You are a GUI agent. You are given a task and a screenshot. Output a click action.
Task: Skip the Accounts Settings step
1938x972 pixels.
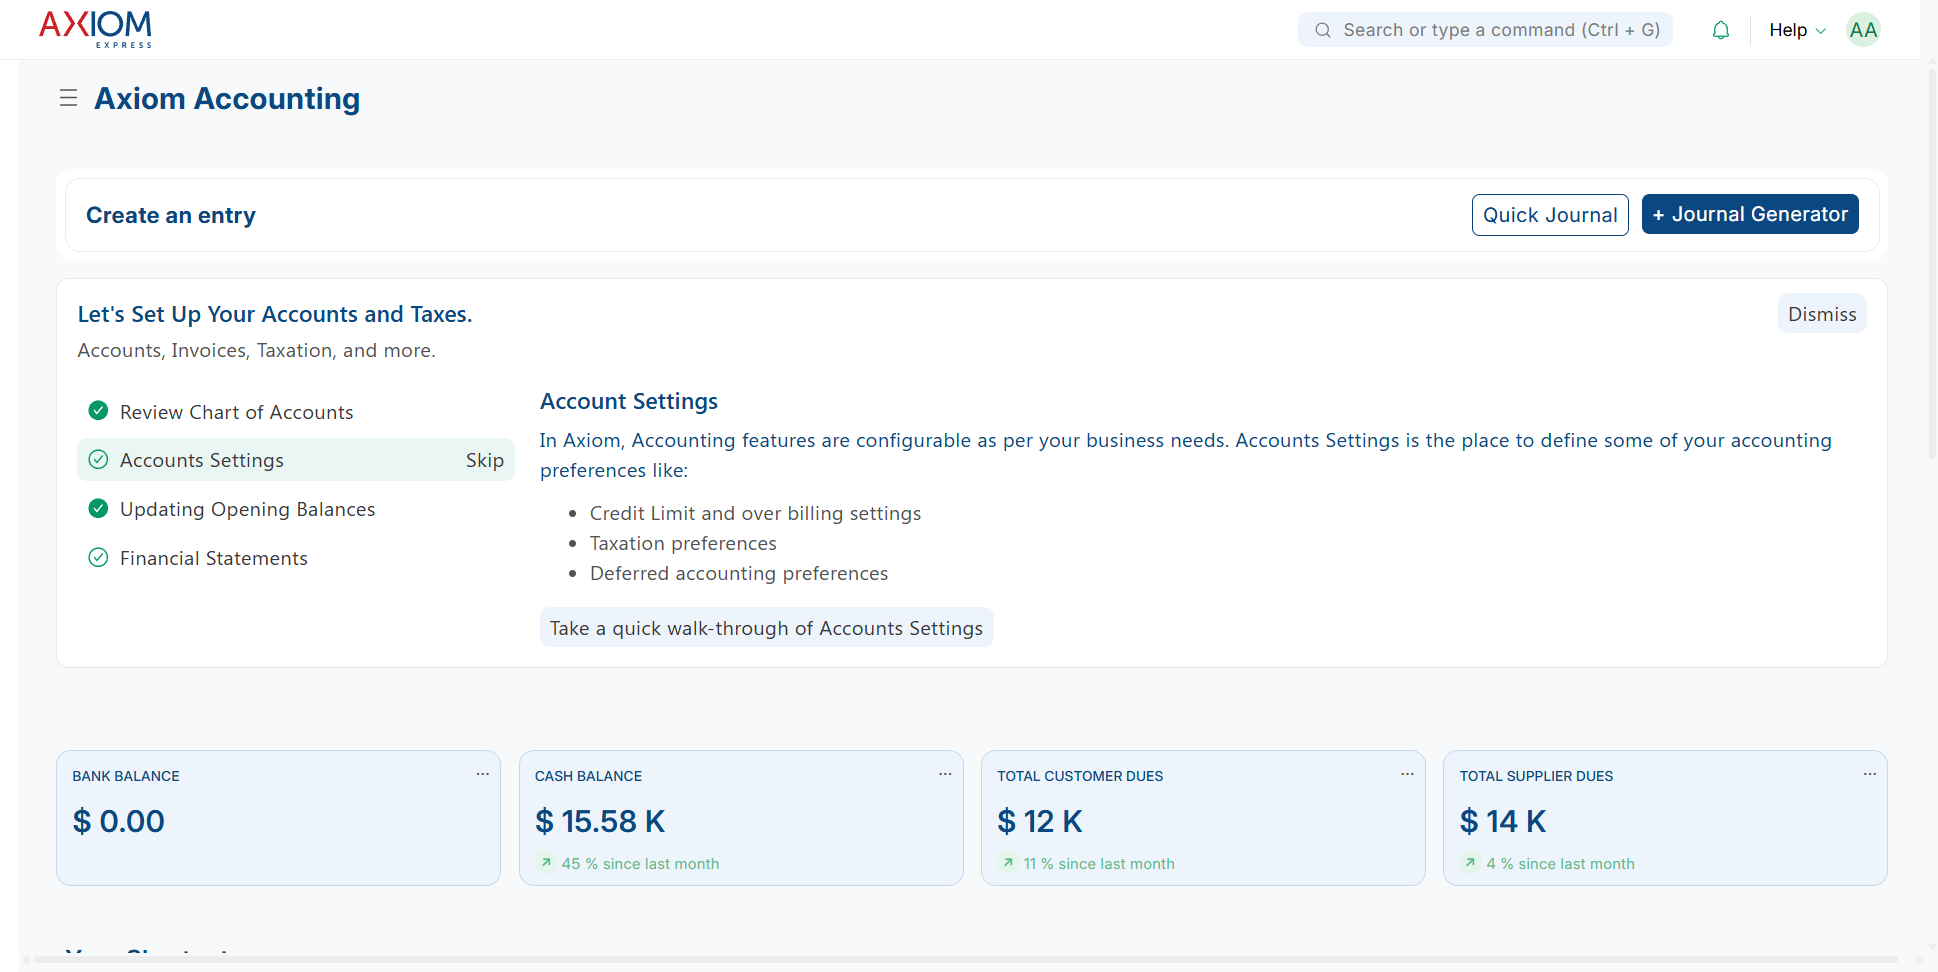pos(485,460)
